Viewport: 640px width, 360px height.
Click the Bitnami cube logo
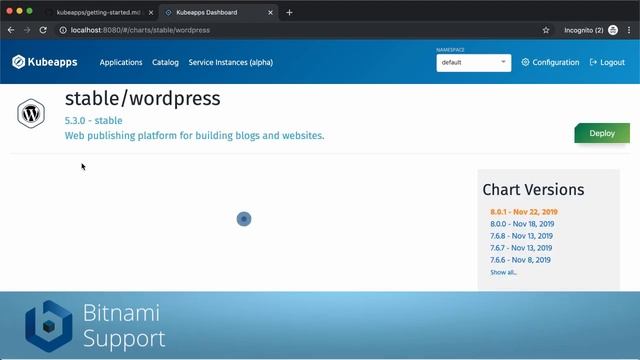pos(49,326)
